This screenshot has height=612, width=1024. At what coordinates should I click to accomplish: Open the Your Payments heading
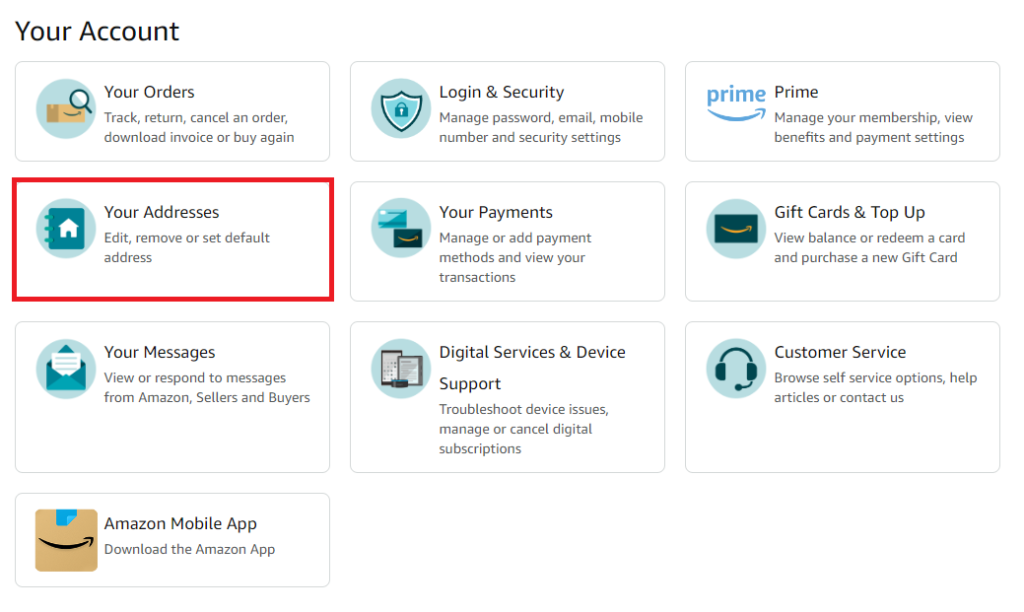click(x=496, y=212)
